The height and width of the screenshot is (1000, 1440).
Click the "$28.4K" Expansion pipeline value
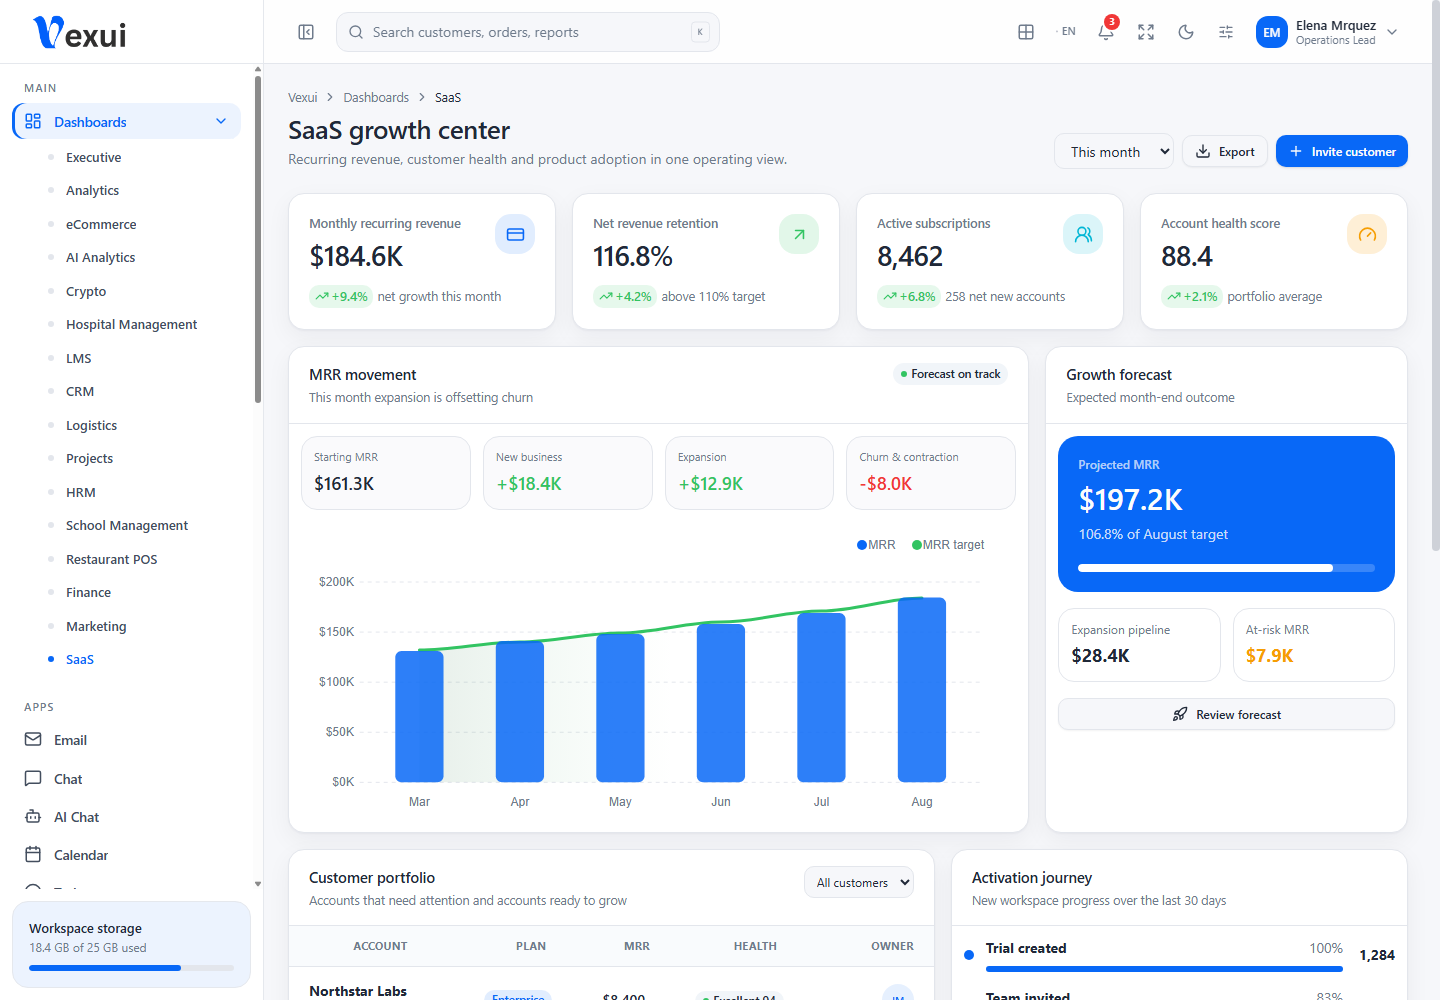pos(1100,656)
